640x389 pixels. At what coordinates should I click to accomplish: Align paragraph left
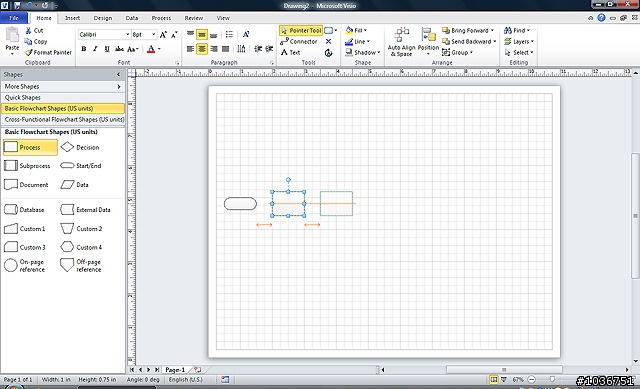190,49
